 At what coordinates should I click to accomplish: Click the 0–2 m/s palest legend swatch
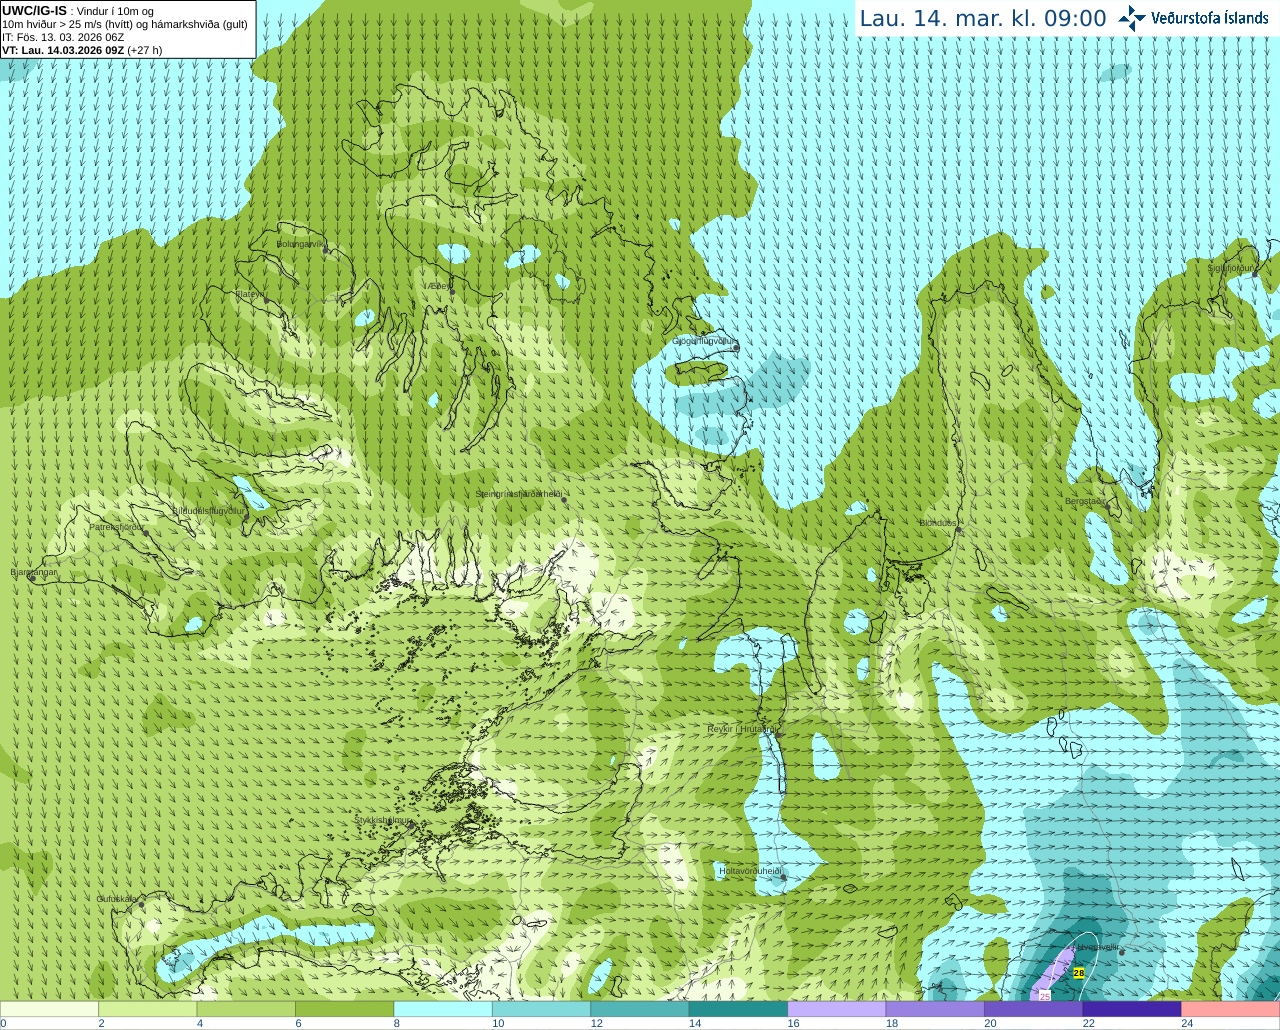pos(49,1009)
